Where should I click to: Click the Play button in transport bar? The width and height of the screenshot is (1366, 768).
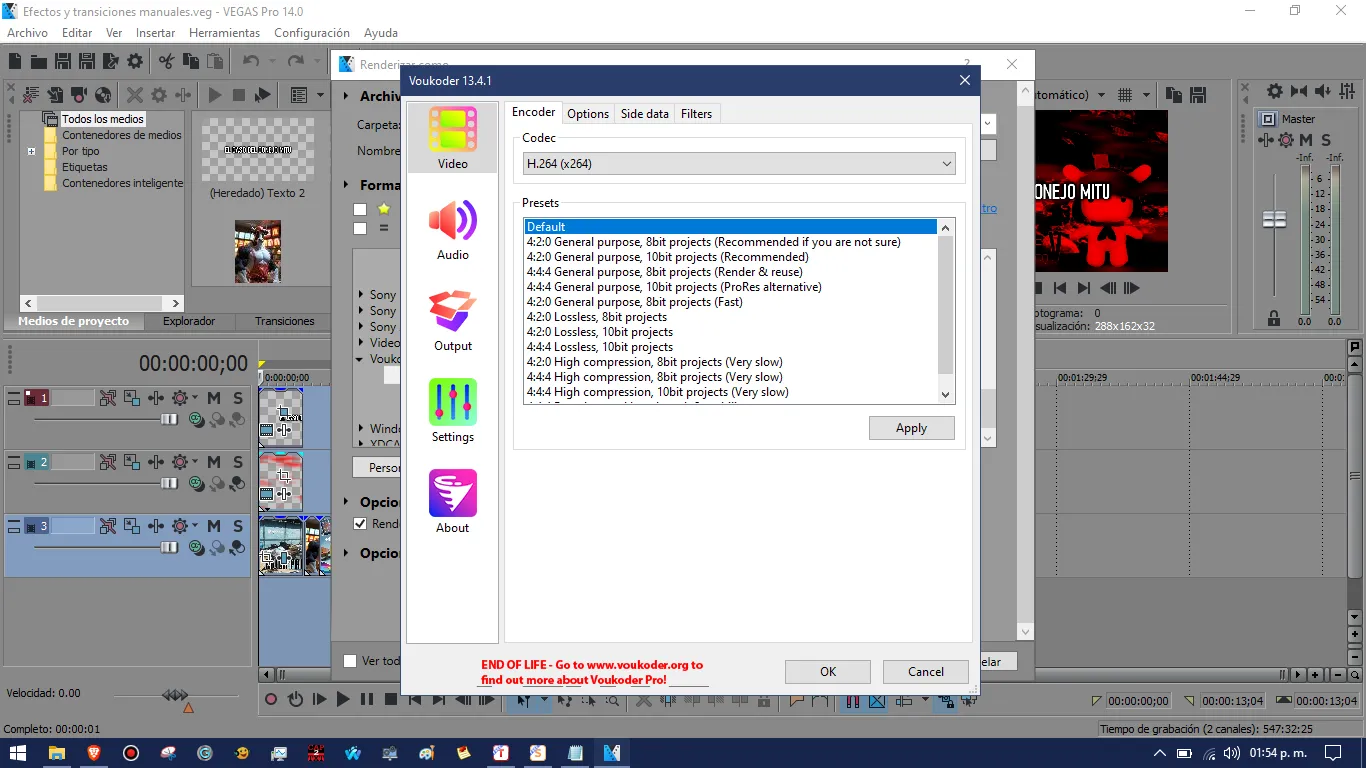coord(343,700)
